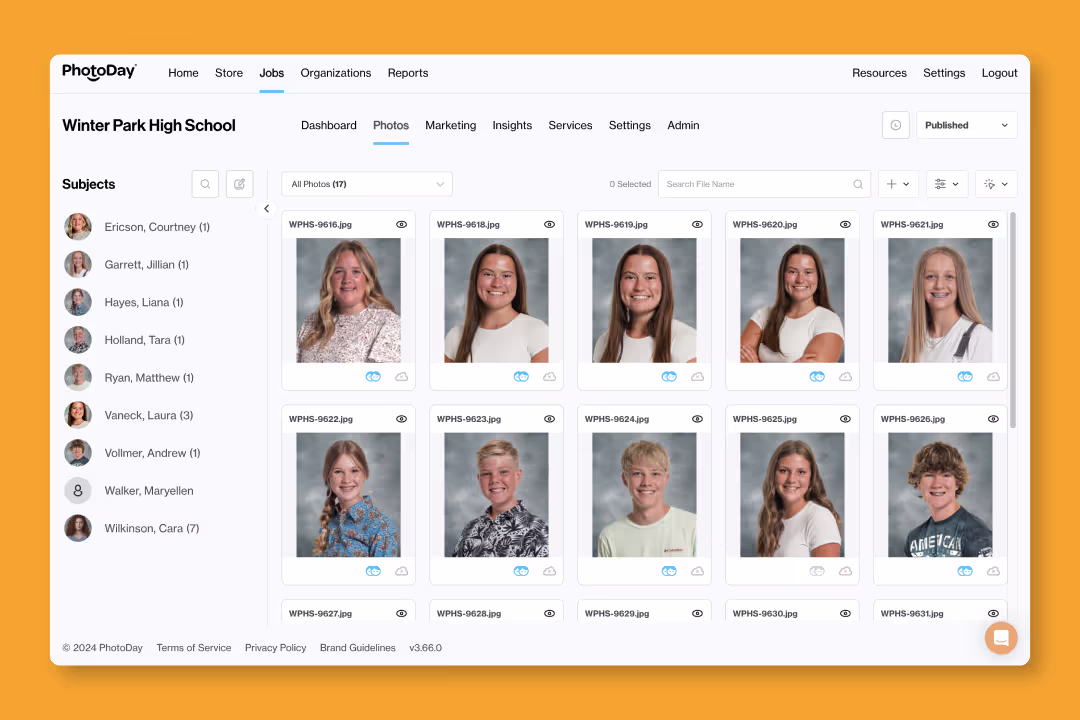Click search icon in file name field
1080x720 pixels.
[x=858, y=184]
